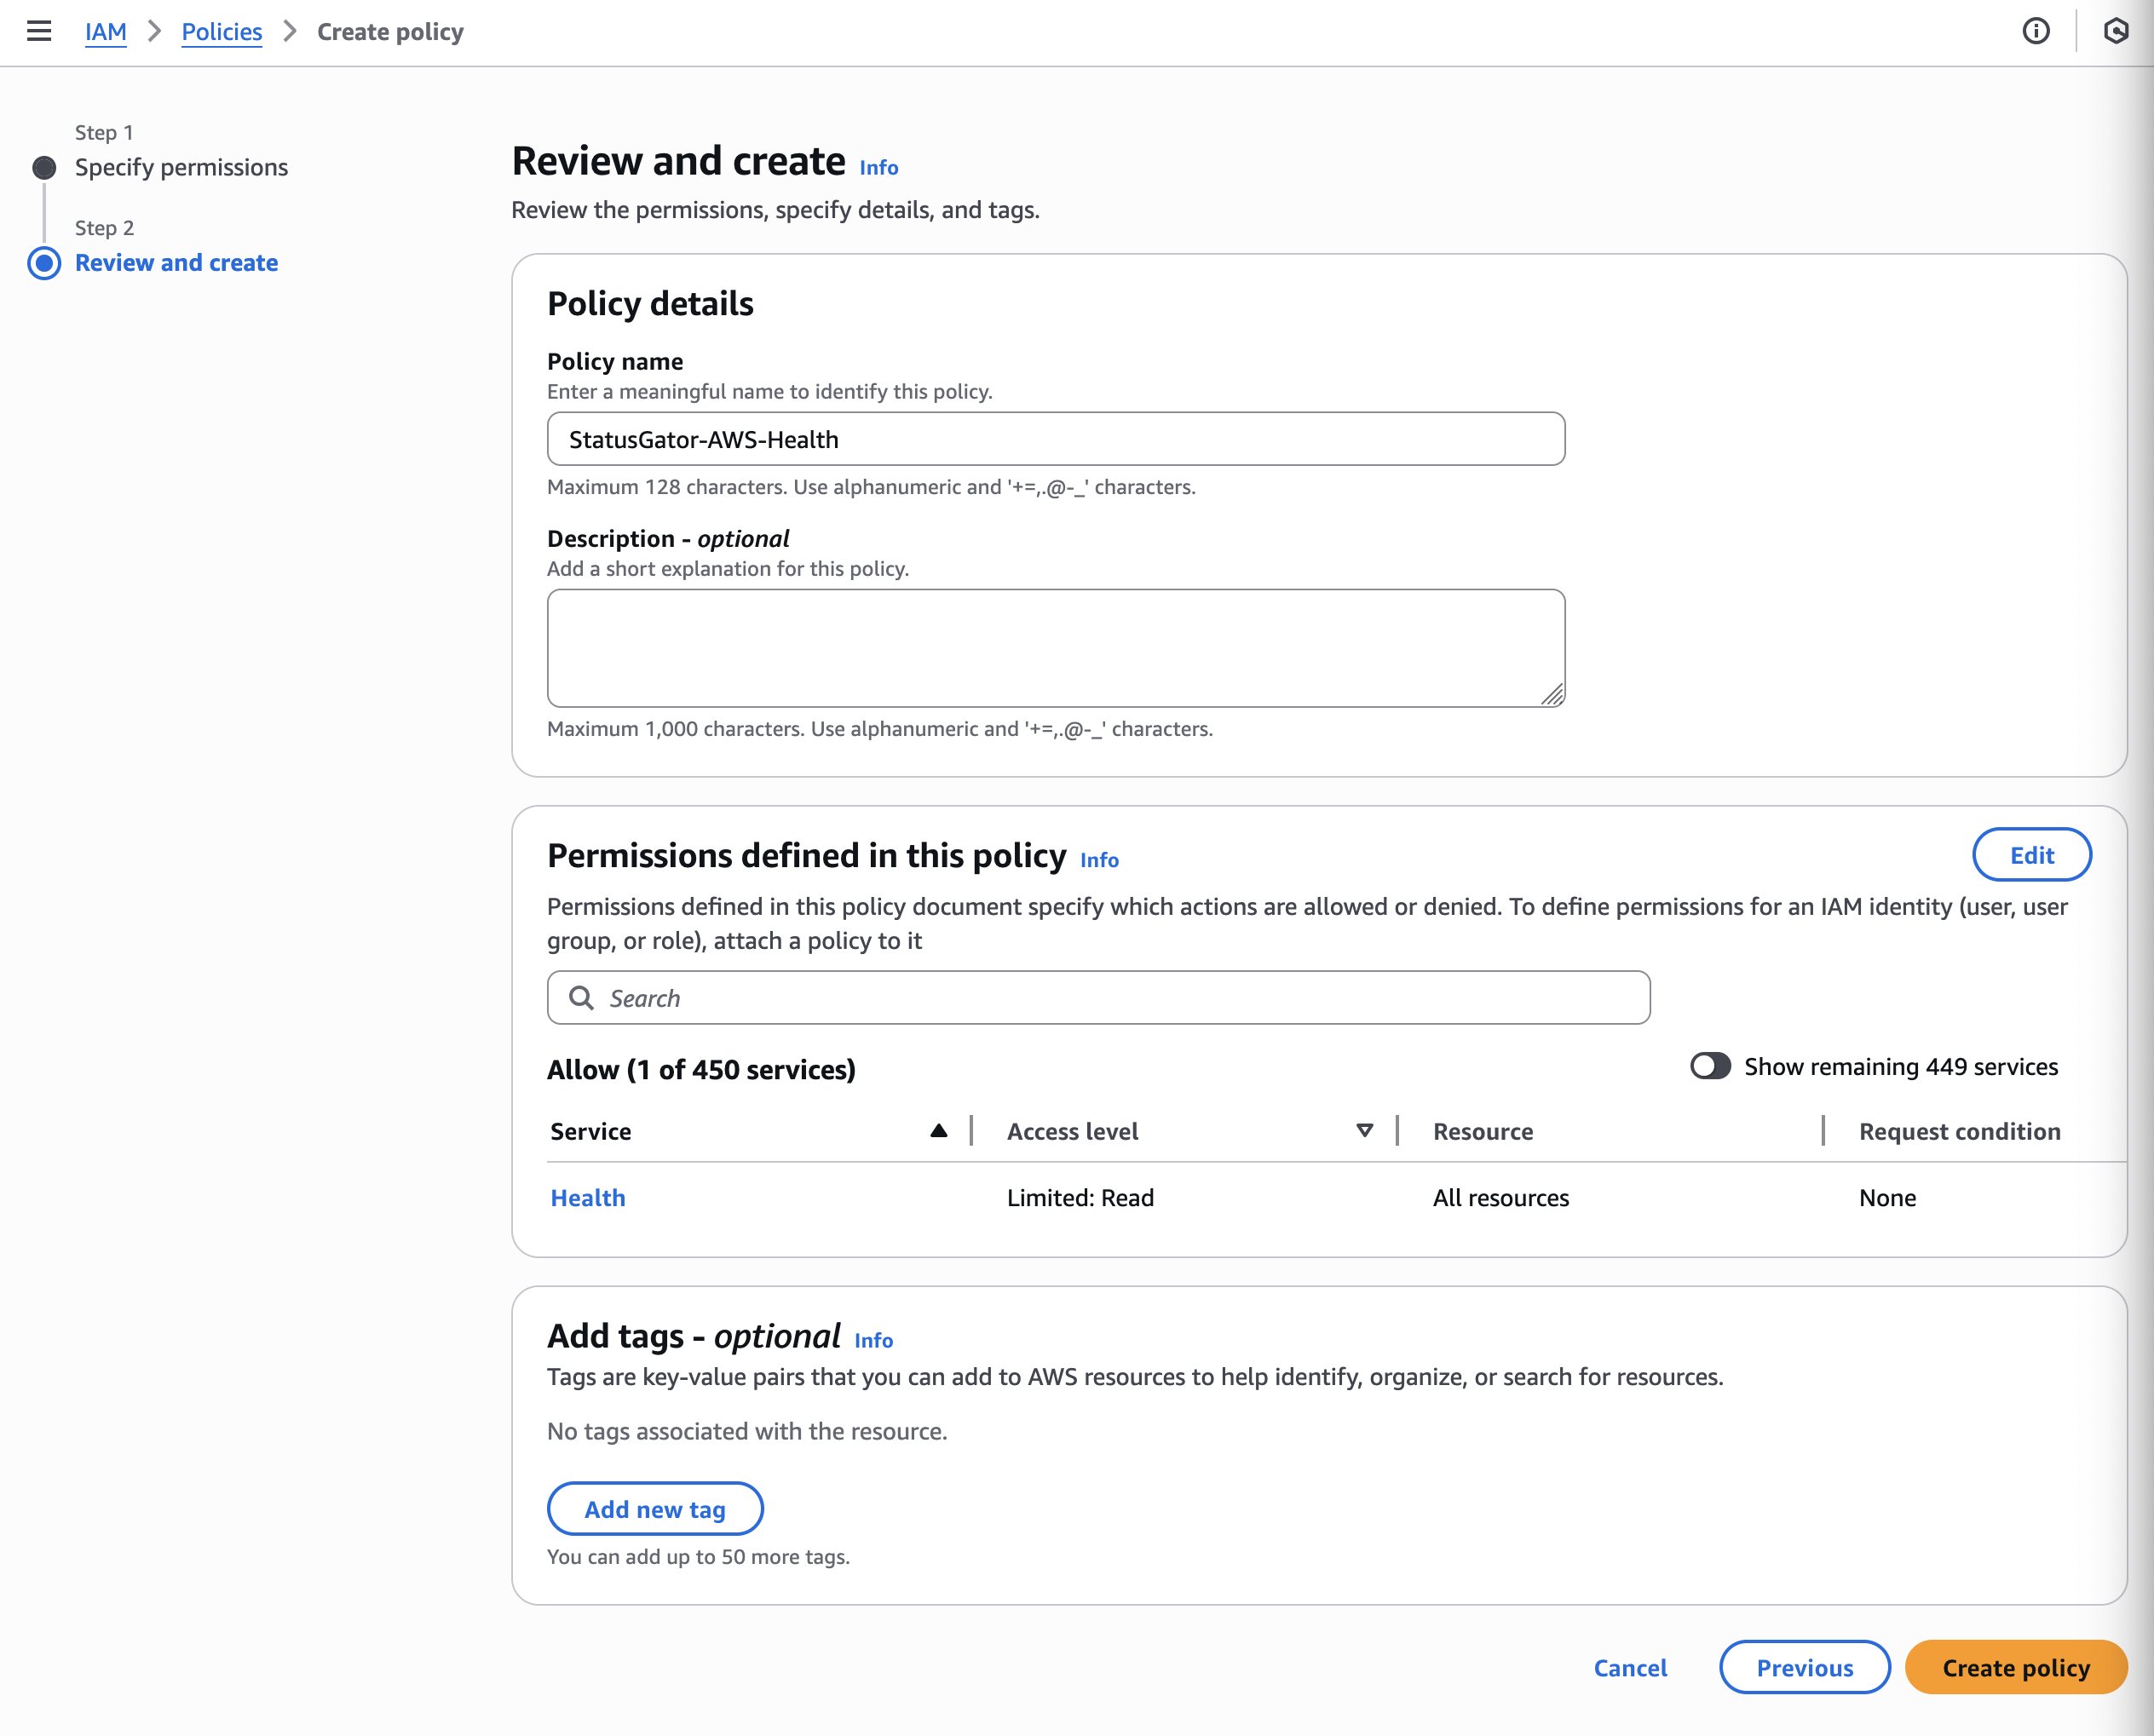Select the Review and create step radio
2154x1736 pixels.
click(x=44, y=263)
